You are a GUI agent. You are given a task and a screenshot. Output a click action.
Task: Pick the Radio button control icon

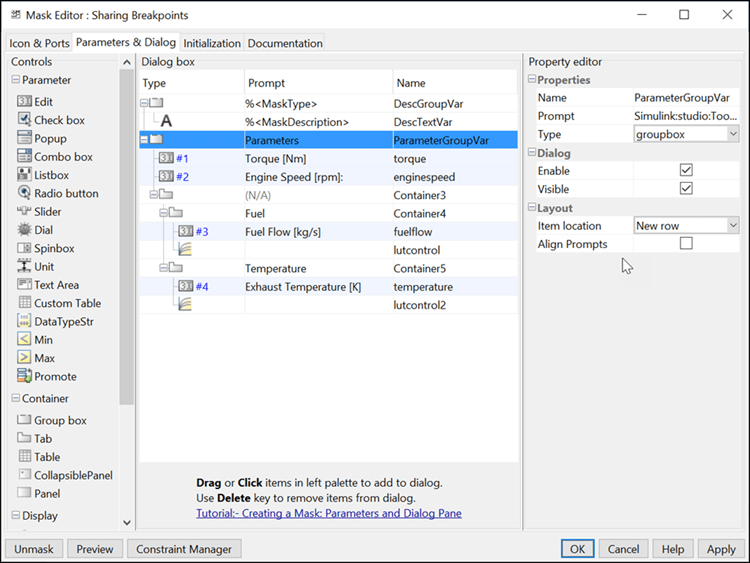click(x=24, y=193)
